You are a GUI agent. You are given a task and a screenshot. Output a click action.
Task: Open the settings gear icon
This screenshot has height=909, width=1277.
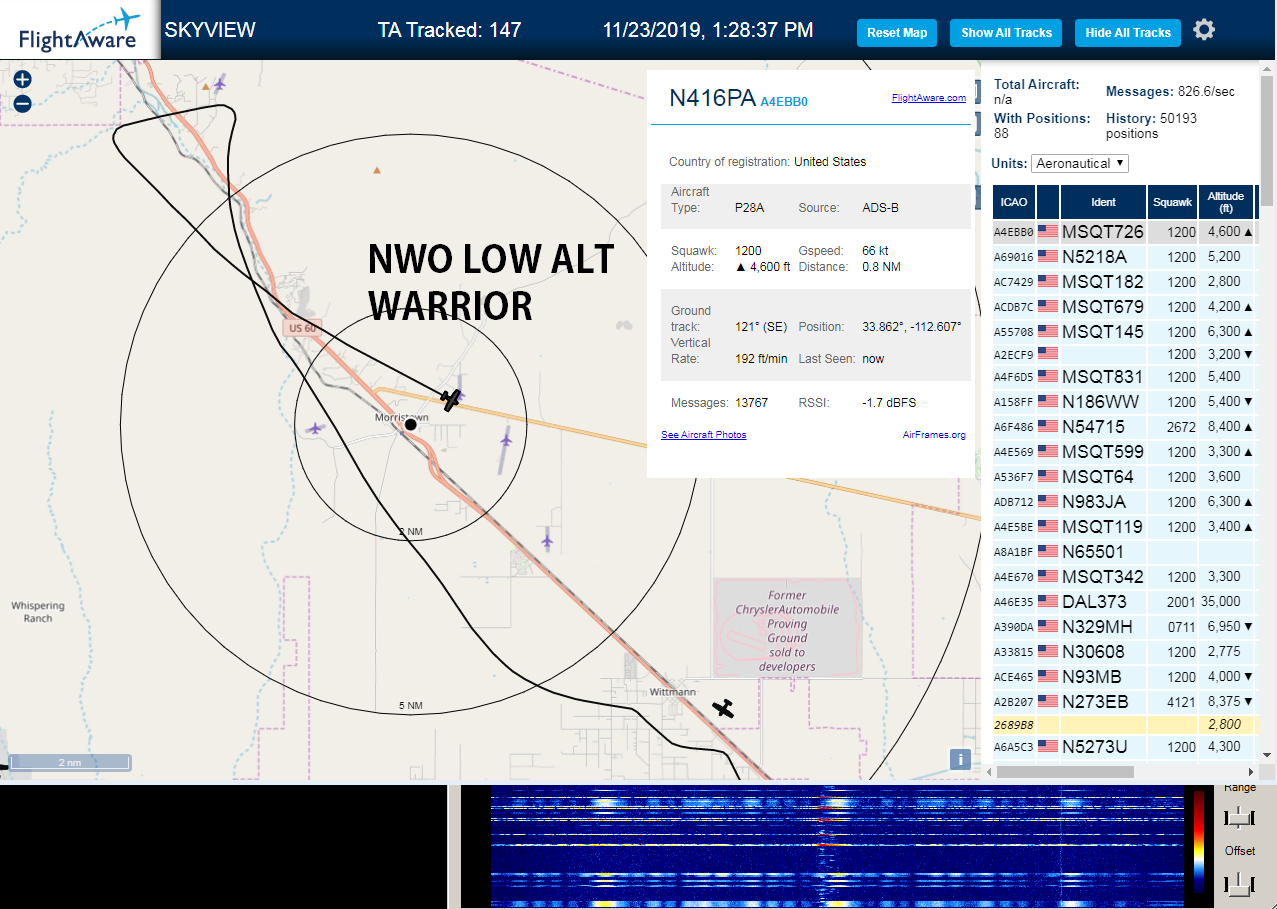(1204, 30)
